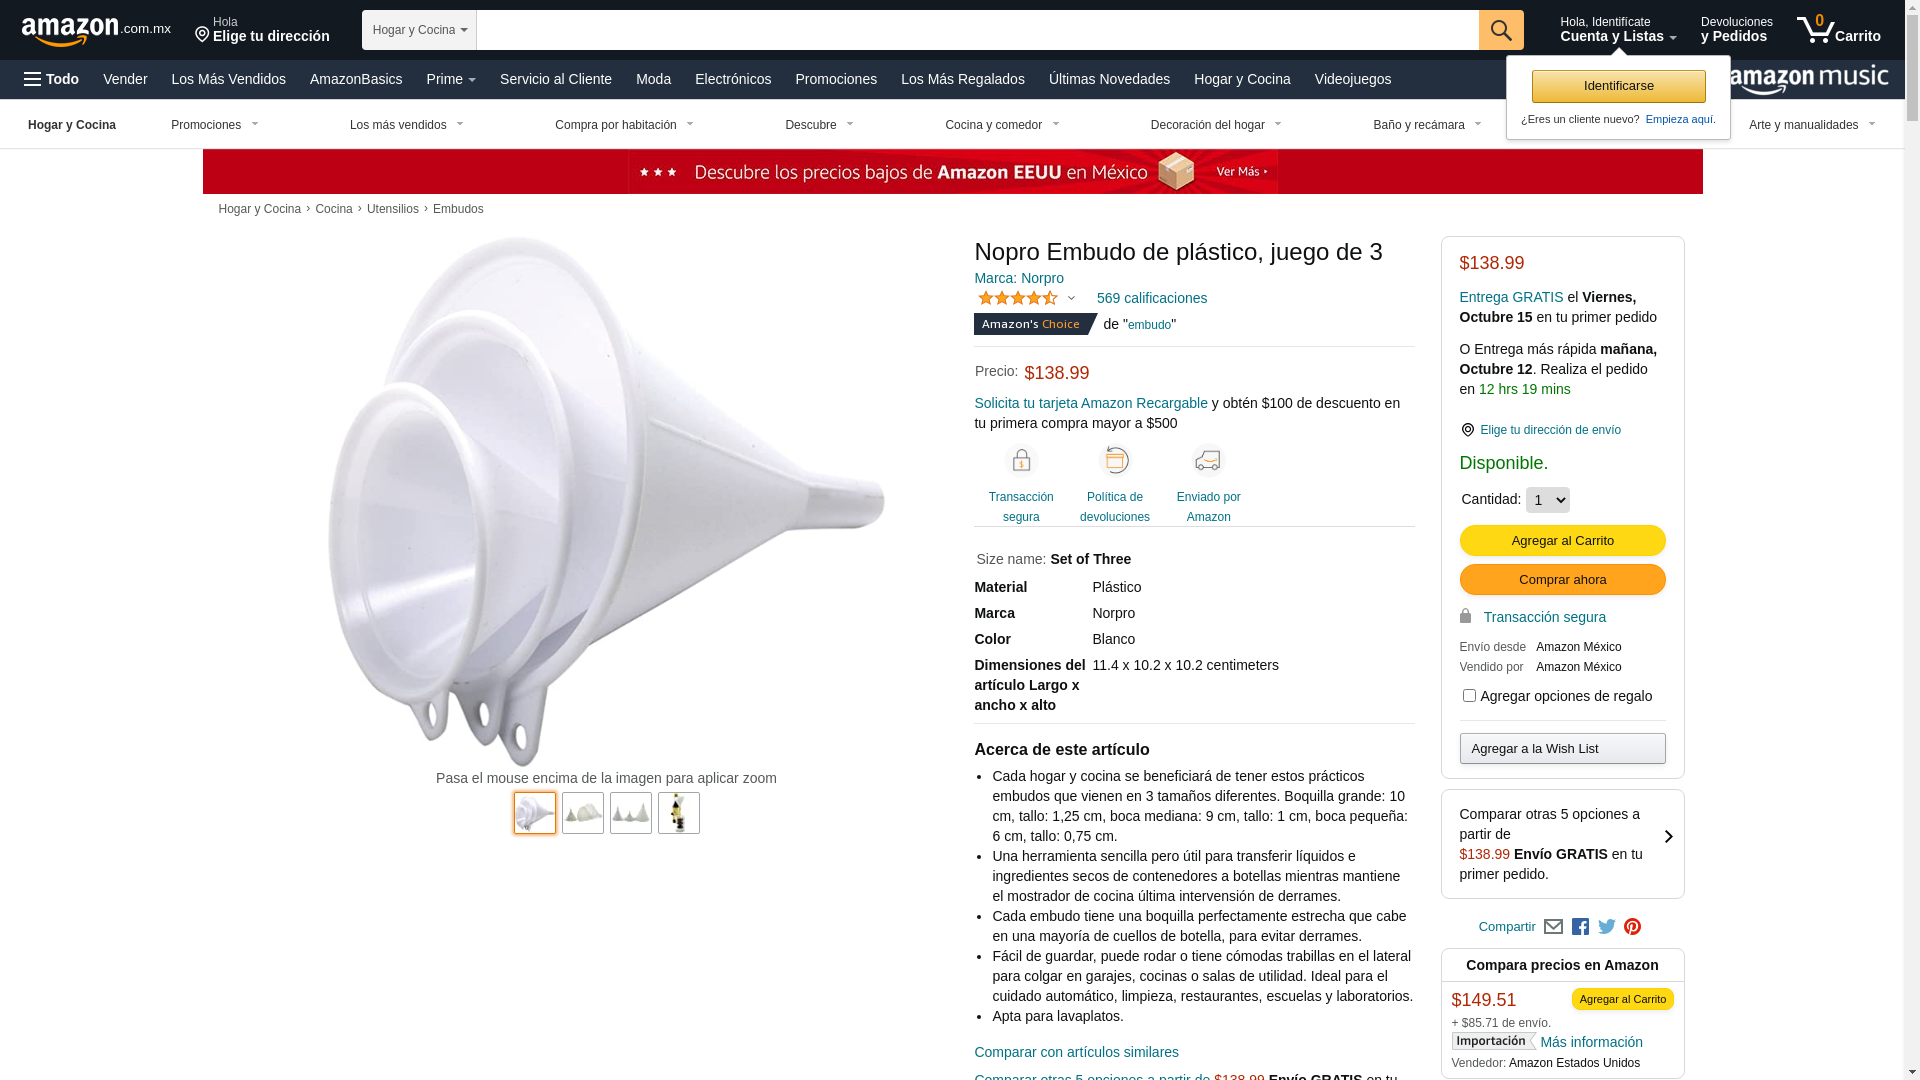The height and width of the screenshot is (1080, 1920).
Task: Share product via email icon
Action: tap(1553, 927)
